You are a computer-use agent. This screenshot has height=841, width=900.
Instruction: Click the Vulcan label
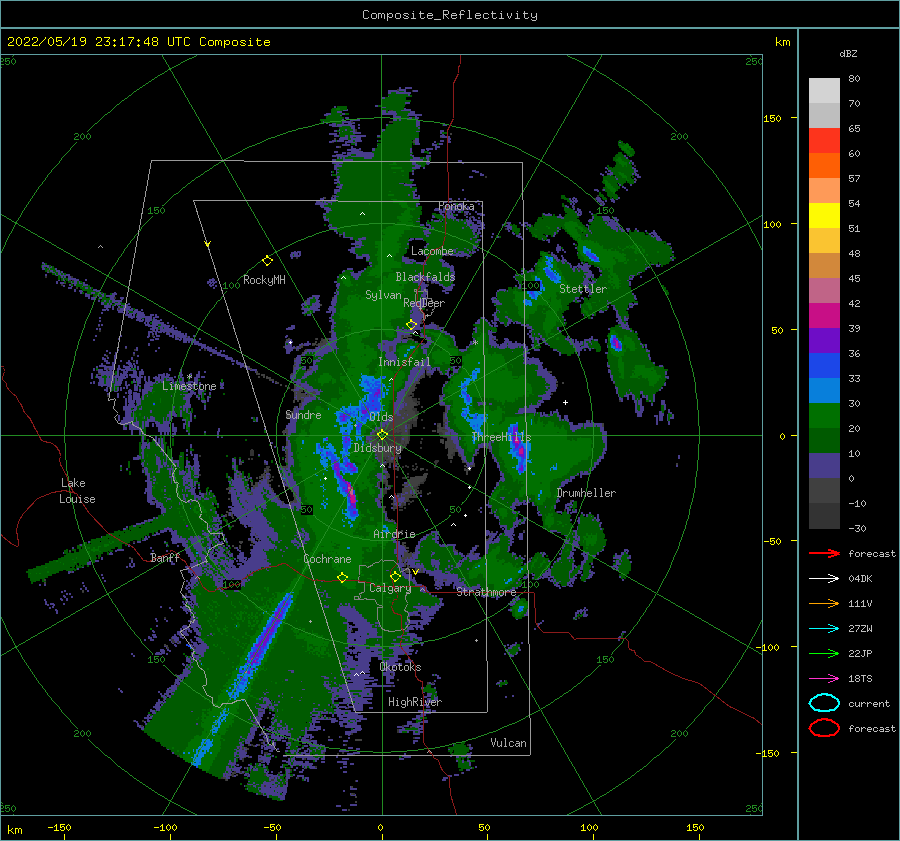[508, 743]
